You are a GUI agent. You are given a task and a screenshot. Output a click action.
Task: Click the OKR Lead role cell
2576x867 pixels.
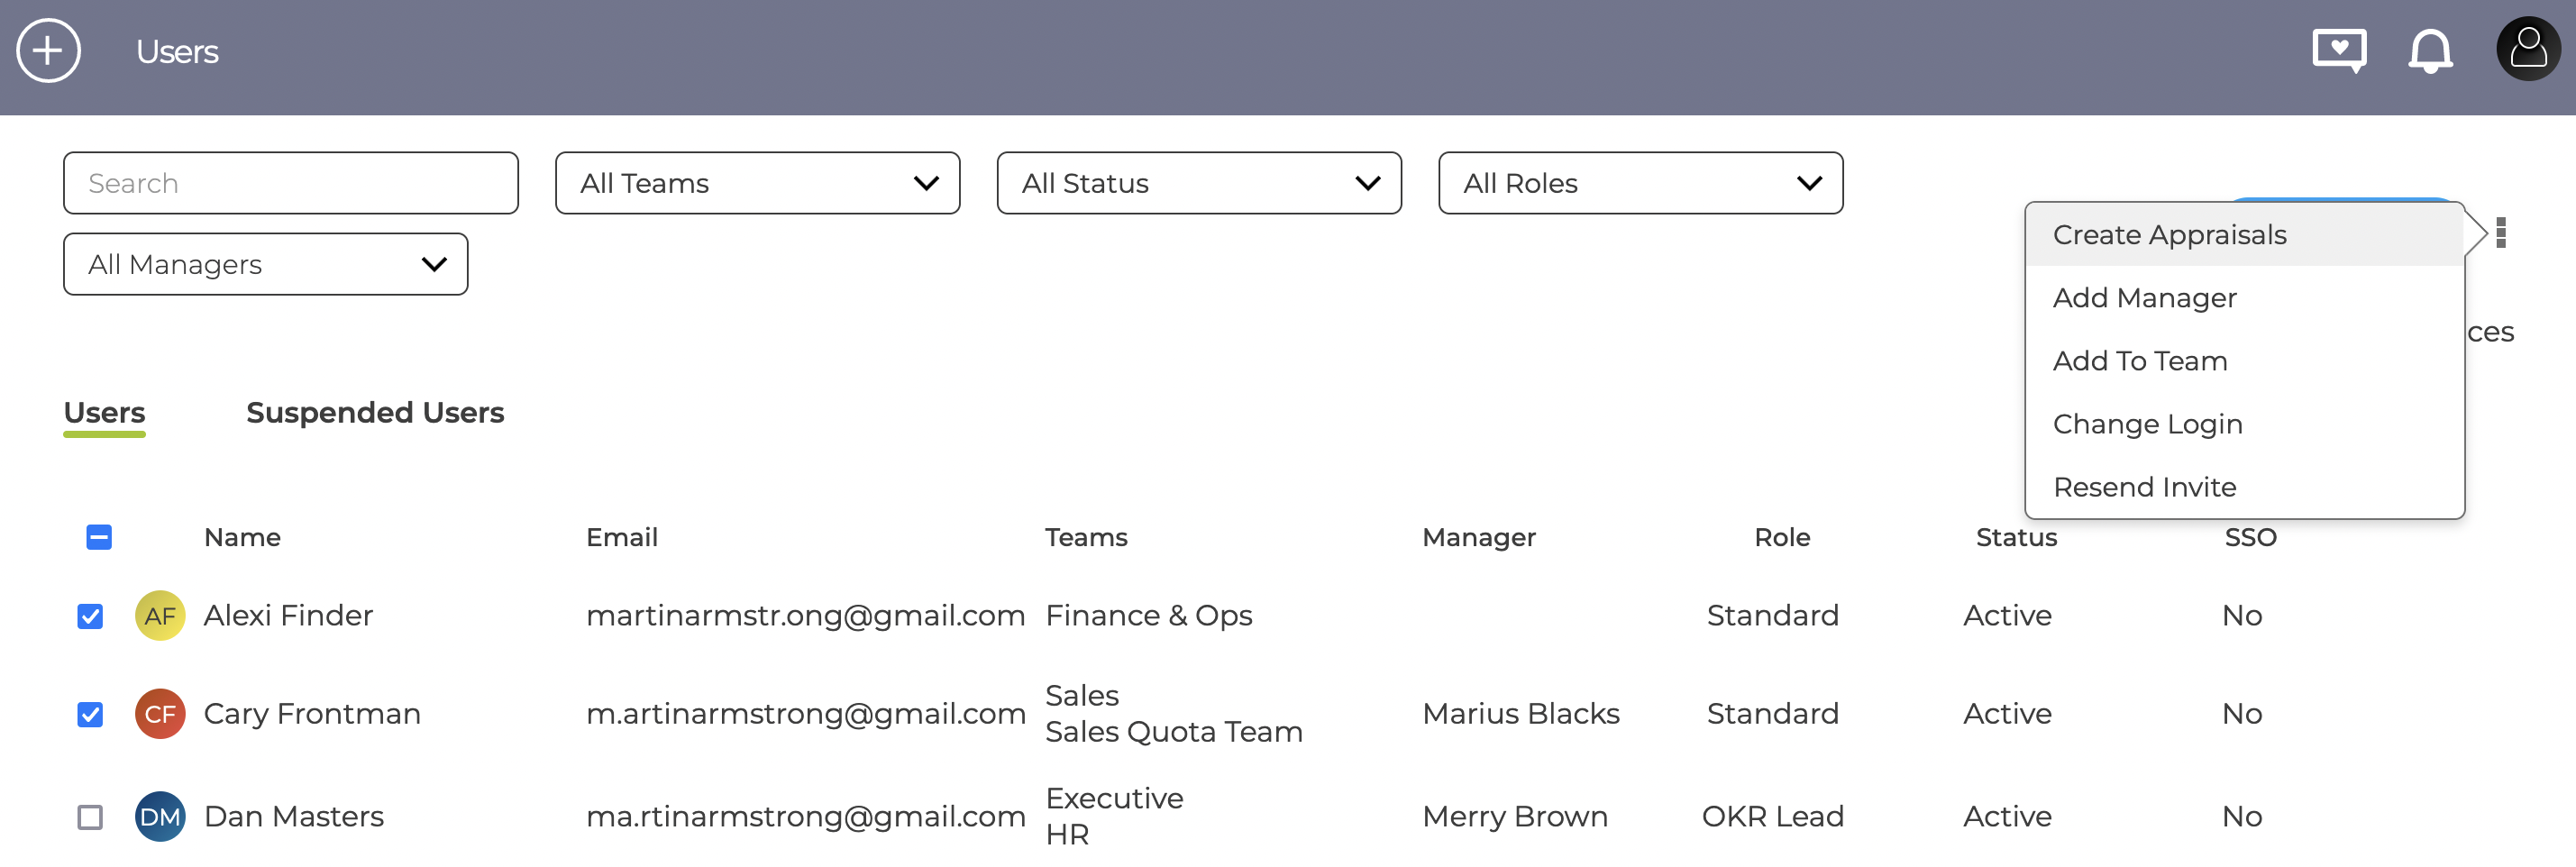pos(1773,817)
